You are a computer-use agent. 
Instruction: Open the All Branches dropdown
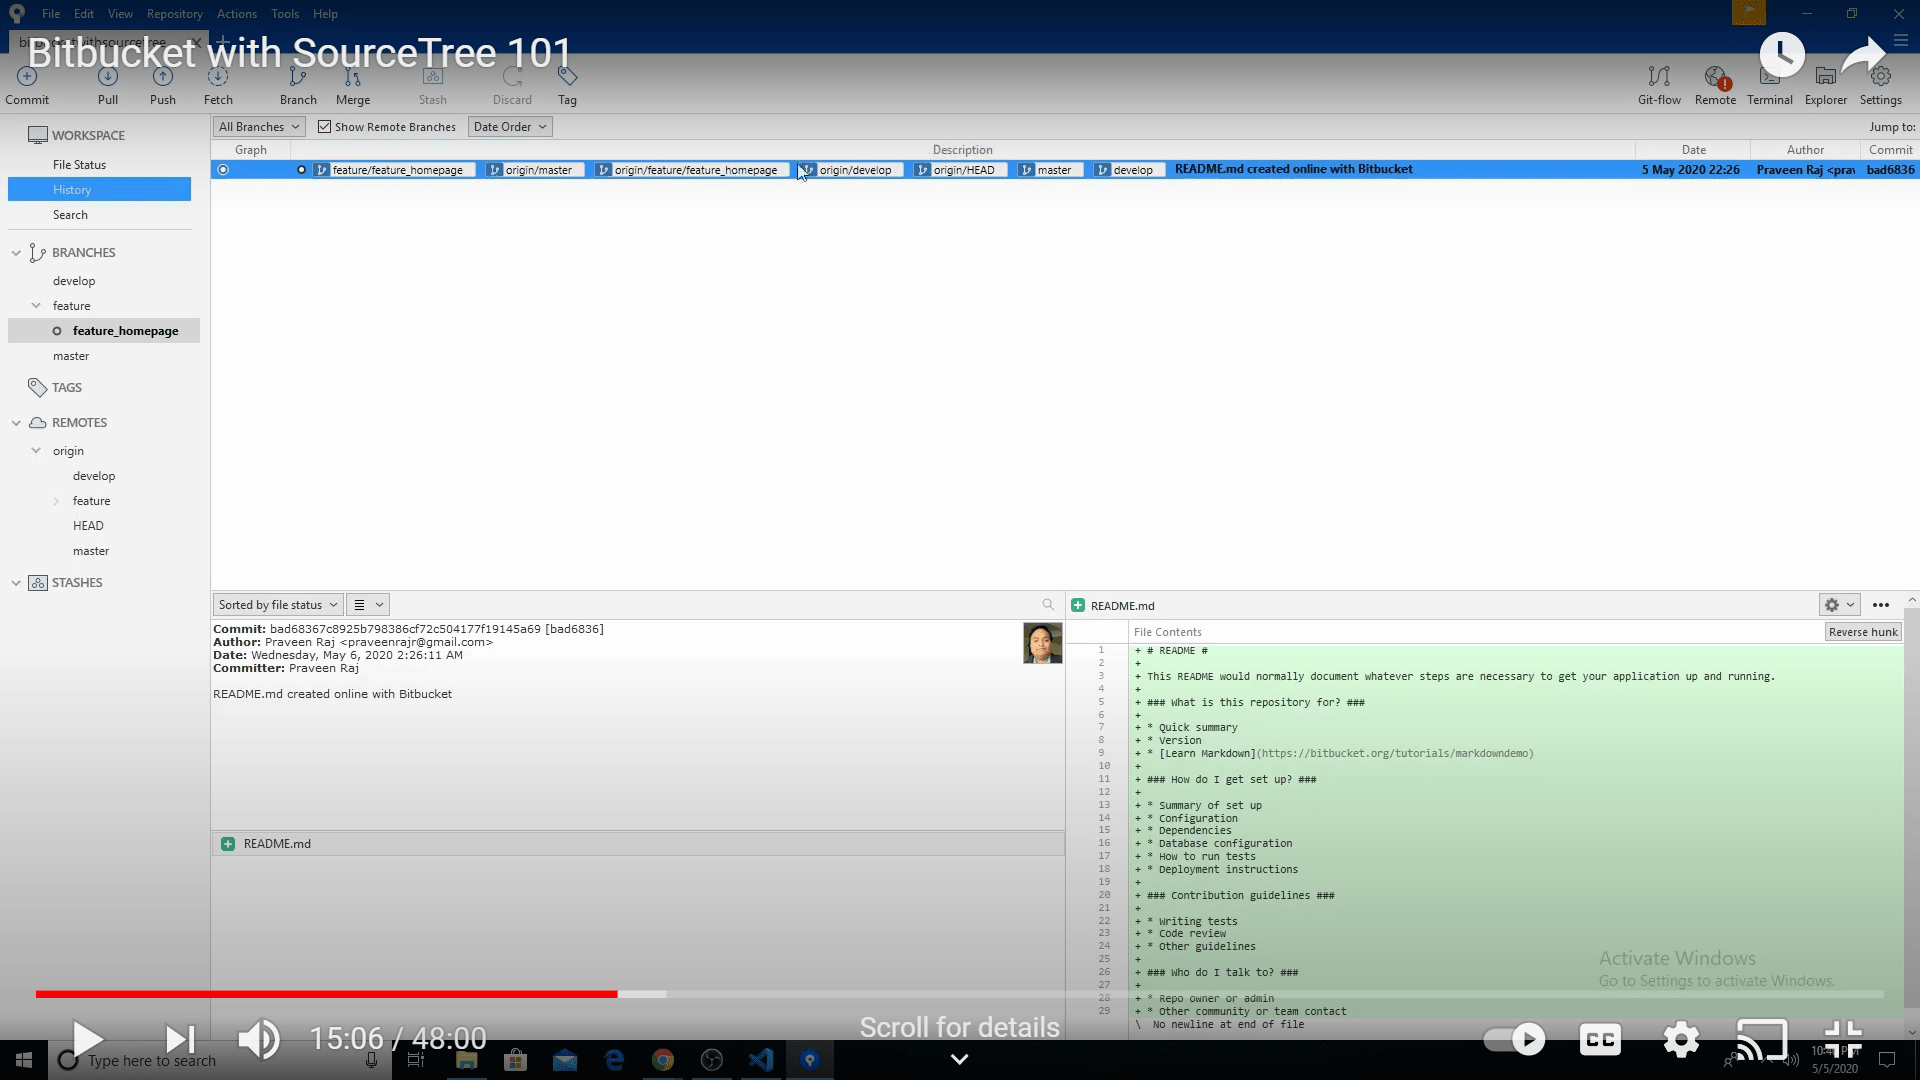(x=259, y=127)
